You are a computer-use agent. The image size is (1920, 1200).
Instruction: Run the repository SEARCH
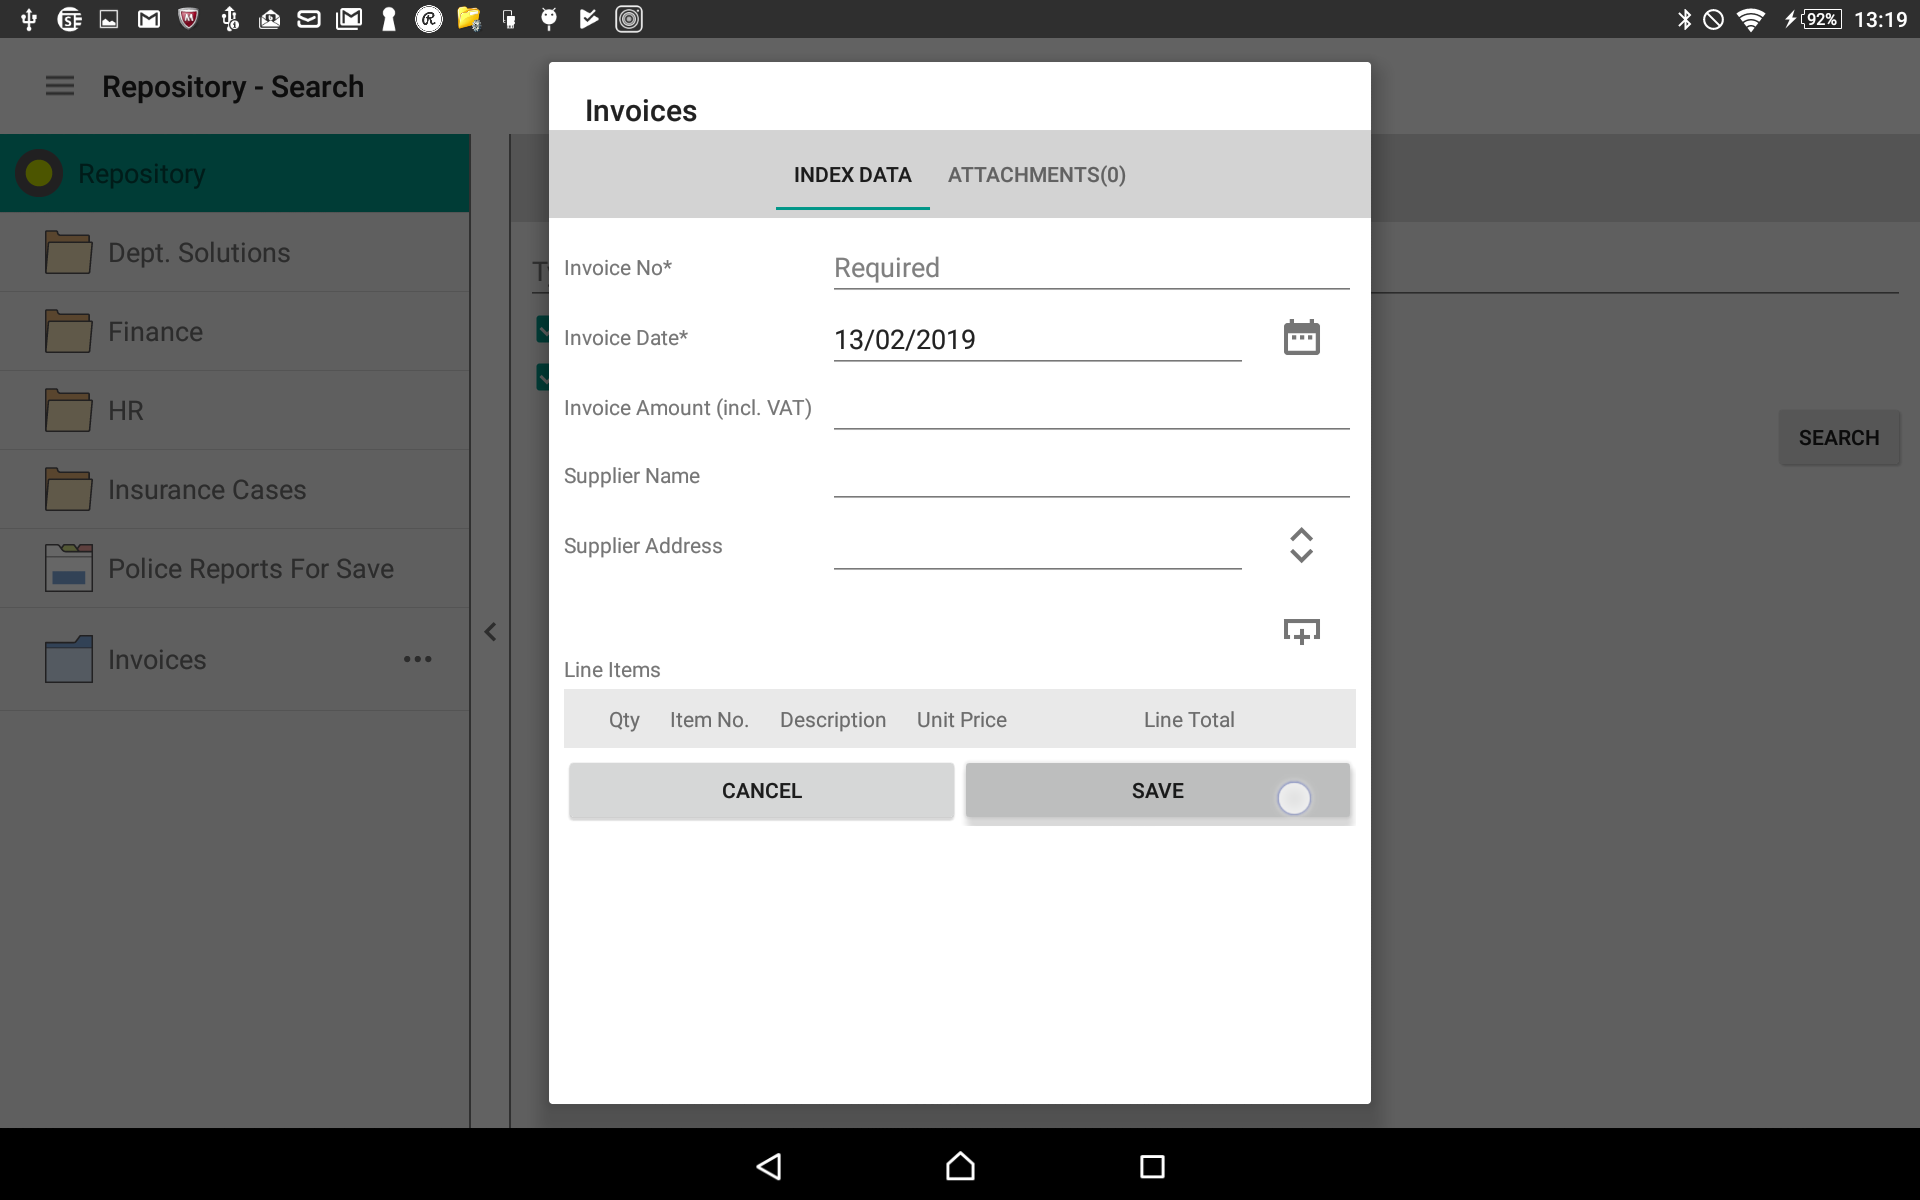(1839, 437)
